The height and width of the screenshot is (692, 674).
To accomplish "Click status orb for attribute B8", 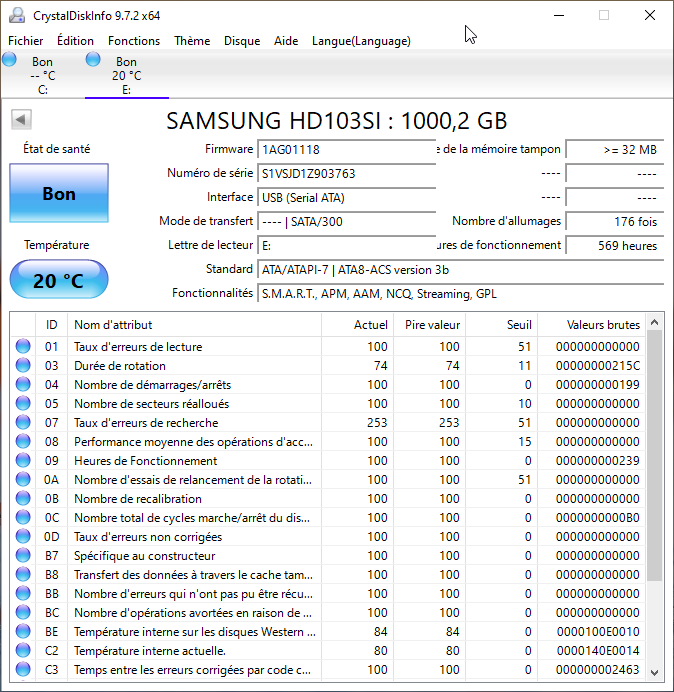I will tap(23, 574).
